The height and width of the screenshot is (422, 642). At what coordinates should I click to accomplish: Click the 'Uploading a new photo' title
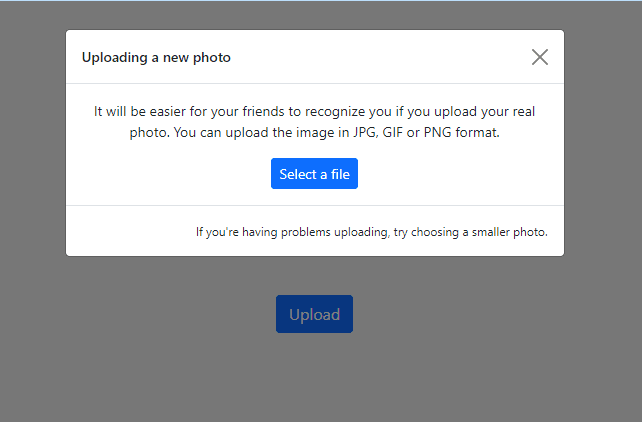tap(156, 58)
